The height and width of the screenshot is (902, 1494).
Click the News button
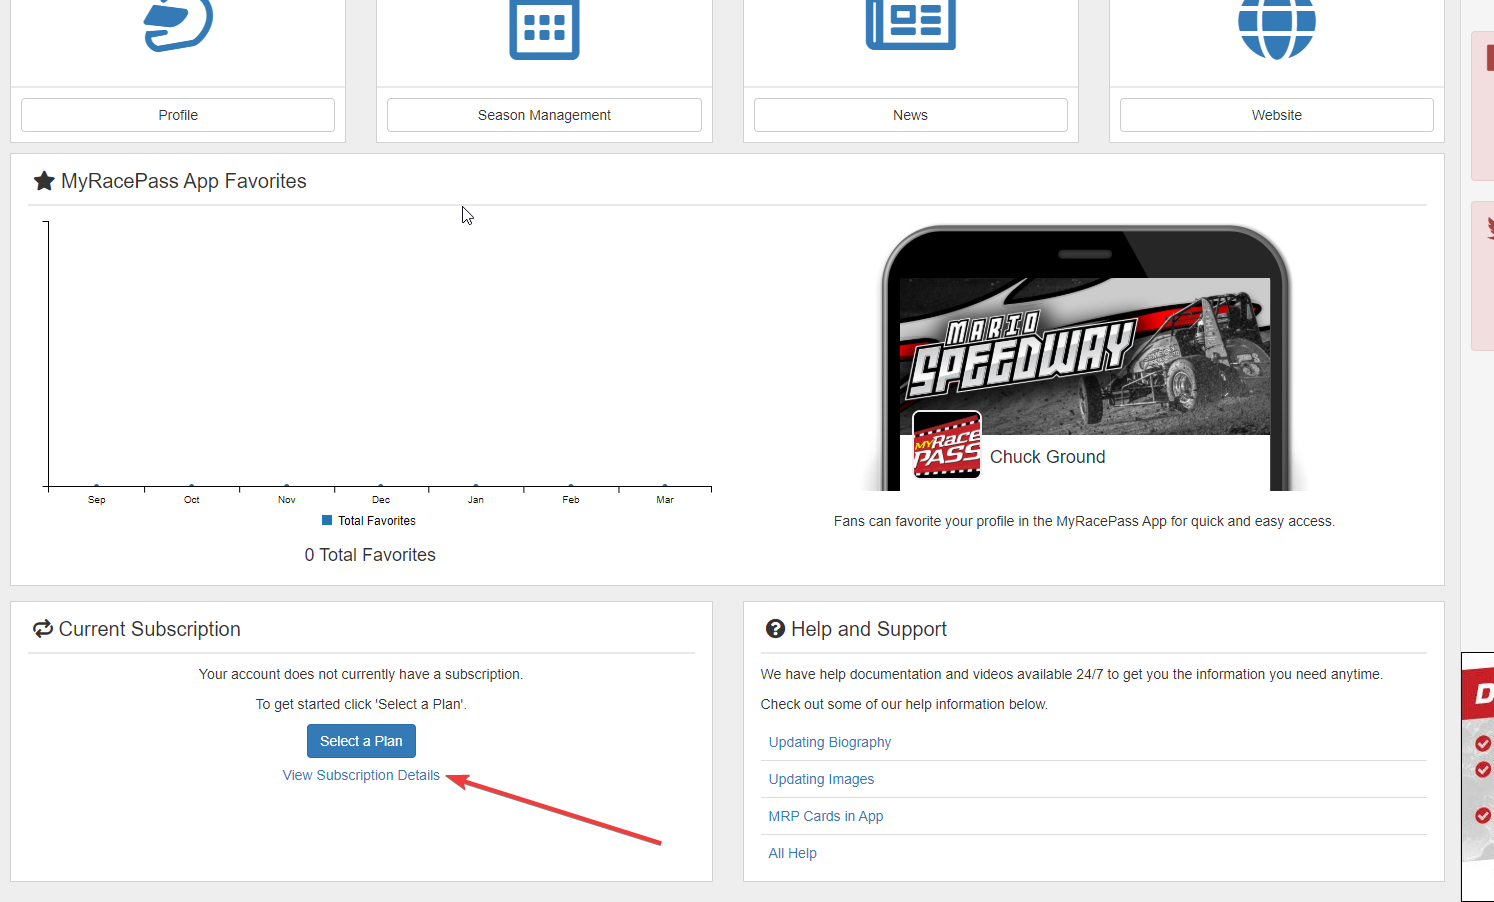[910, 115]
